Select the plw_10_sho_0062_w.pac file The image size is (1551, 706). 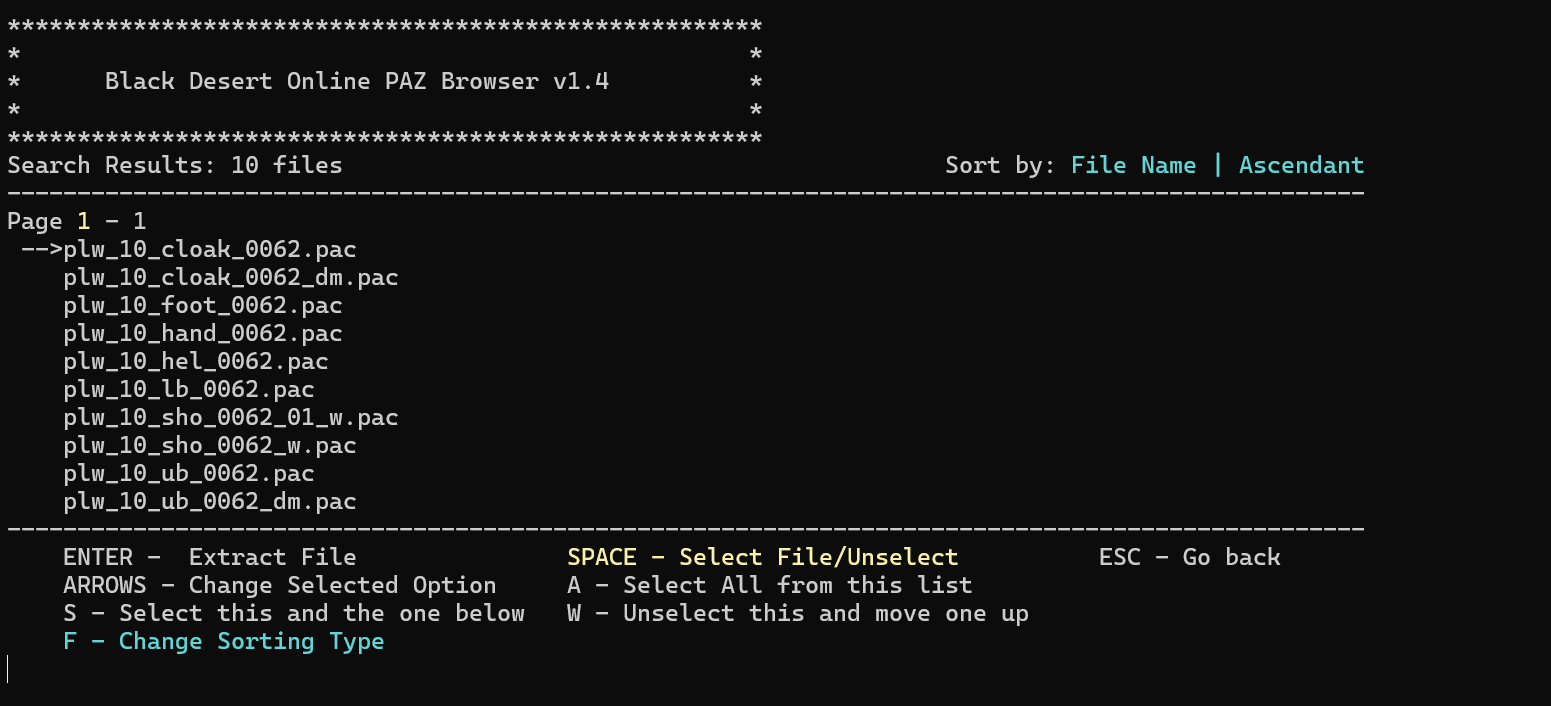click(x=210, y=445)
